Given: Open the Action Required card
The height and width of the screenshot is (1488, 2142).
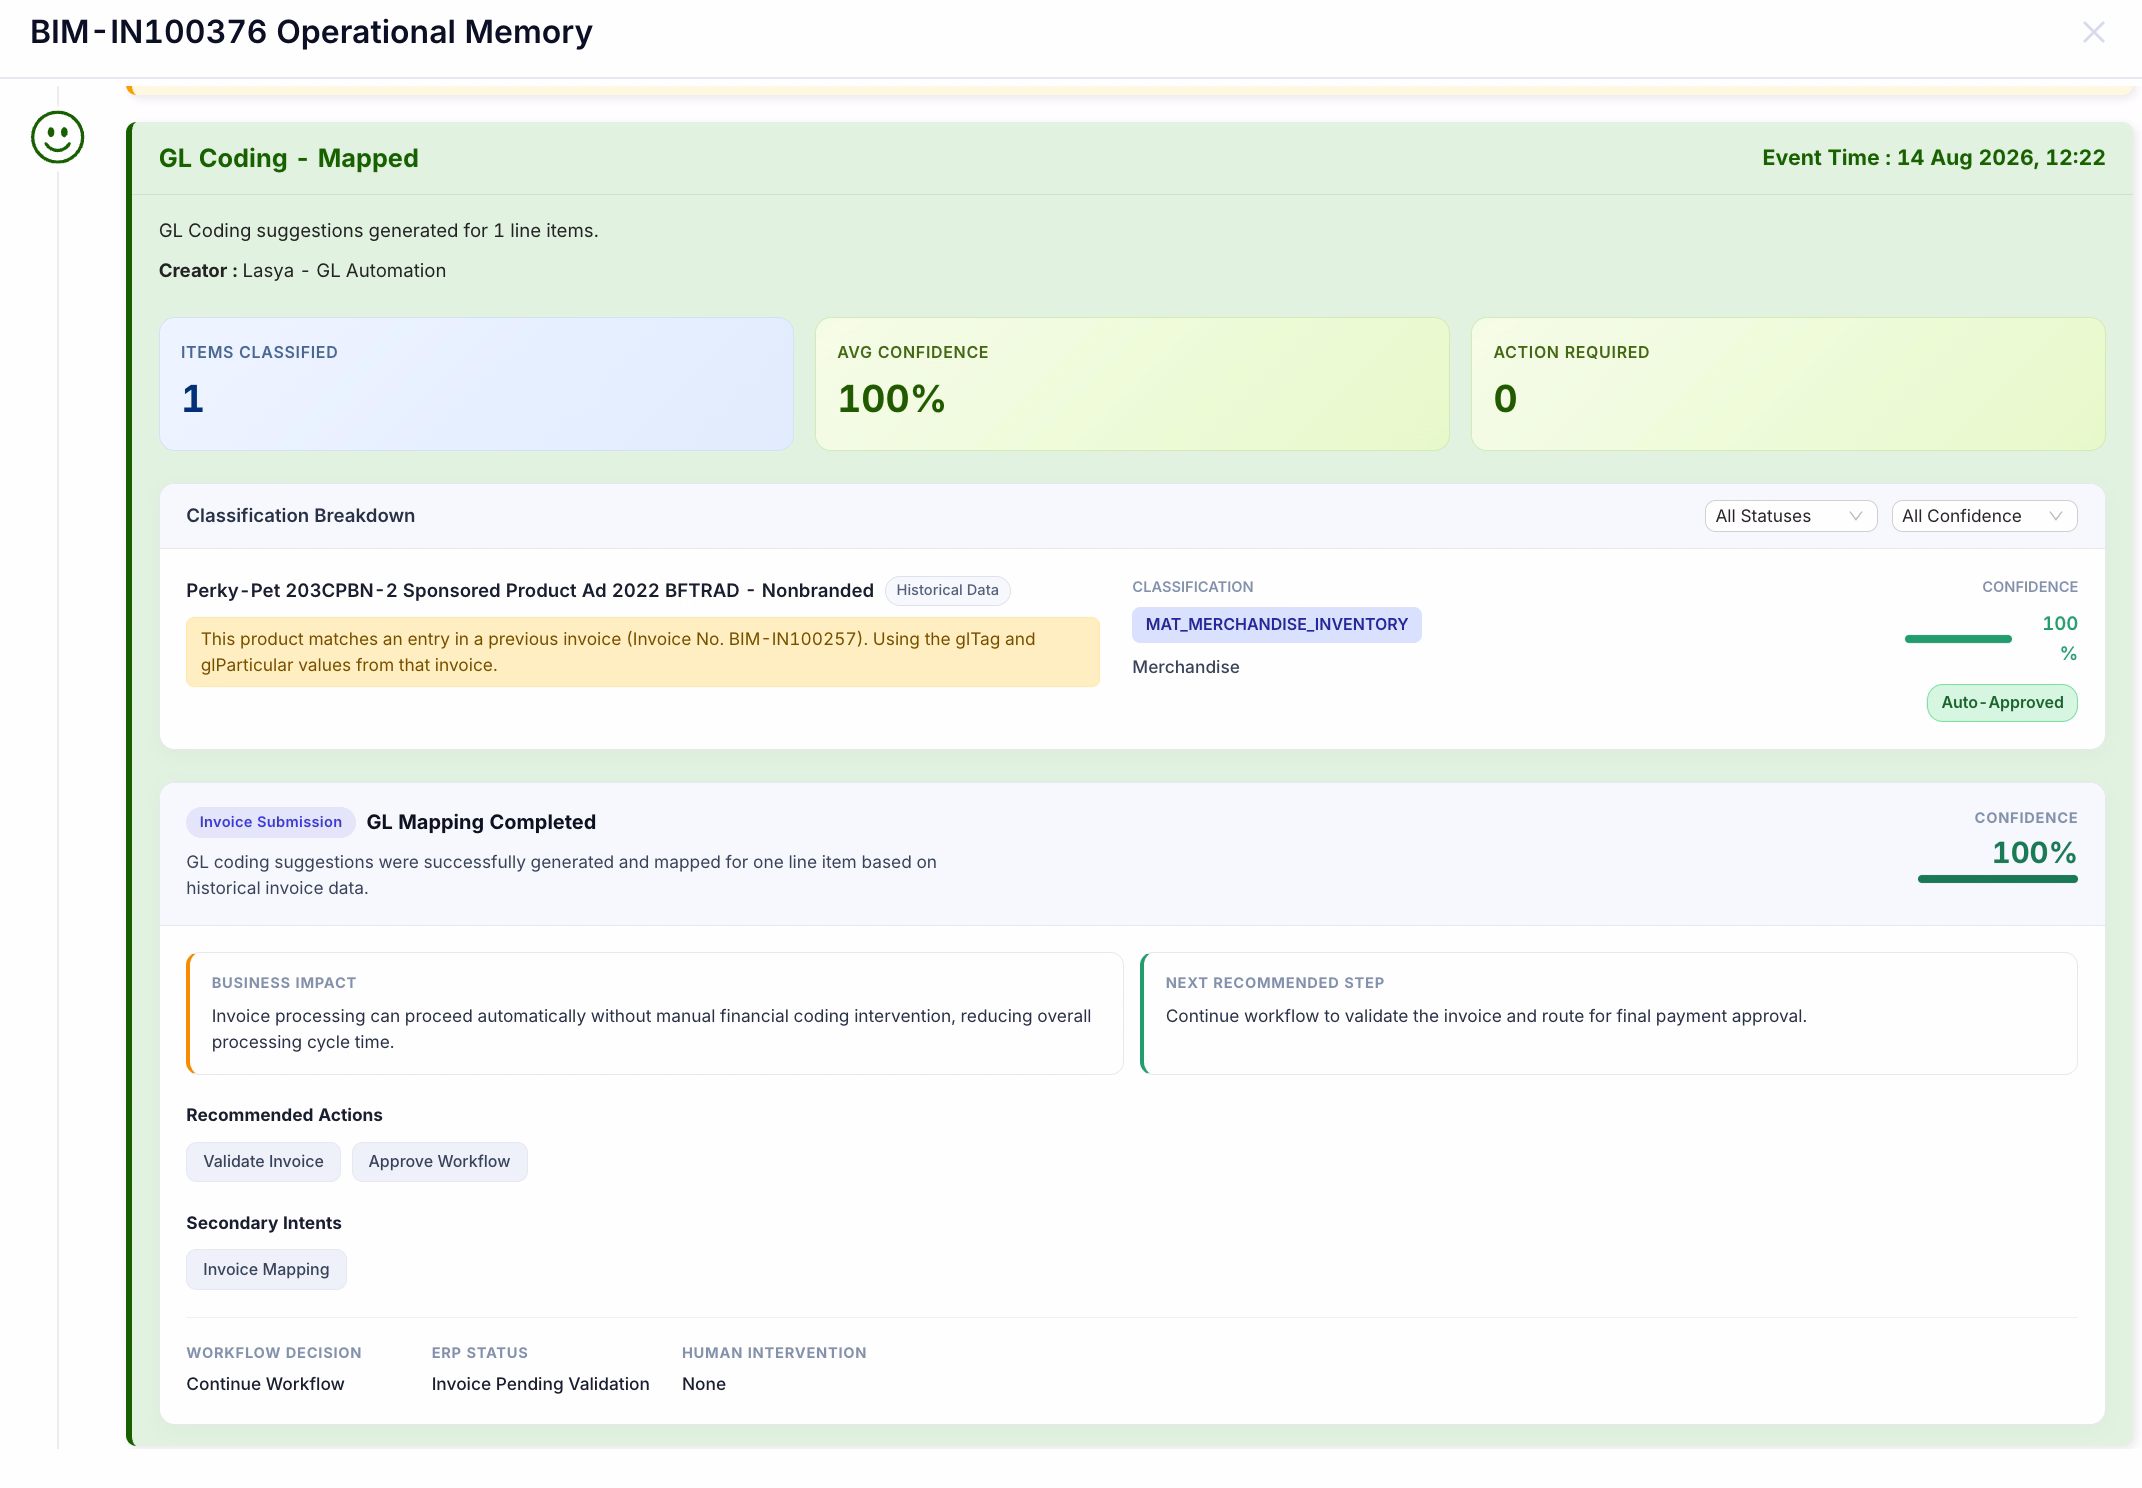Looking at the screenshot, I should pos(1788,384).
